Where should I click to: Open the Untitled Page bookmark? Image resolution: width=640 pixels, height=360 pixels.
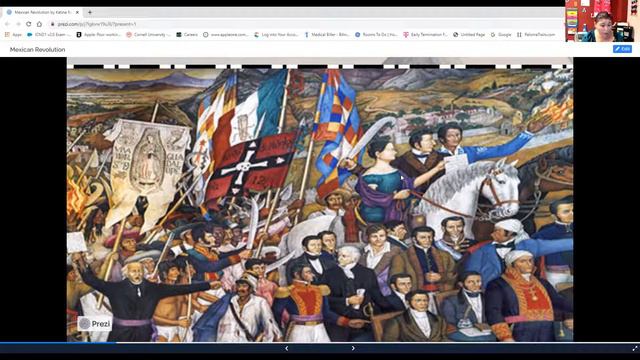point(469,35)
